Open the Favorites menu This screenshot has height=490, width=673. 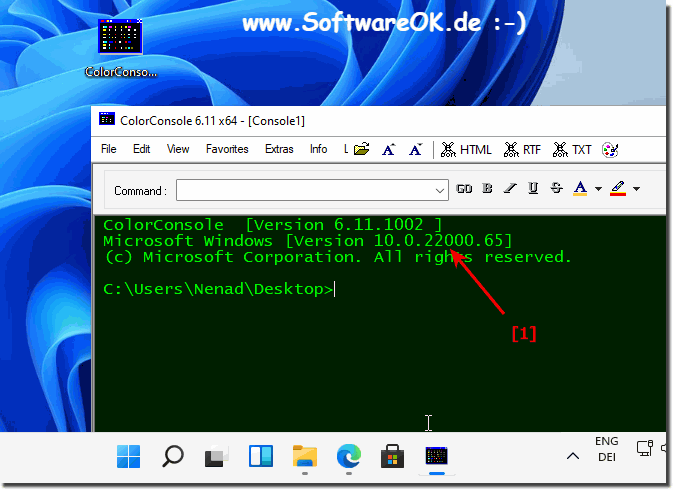click(x=227, y=149)
